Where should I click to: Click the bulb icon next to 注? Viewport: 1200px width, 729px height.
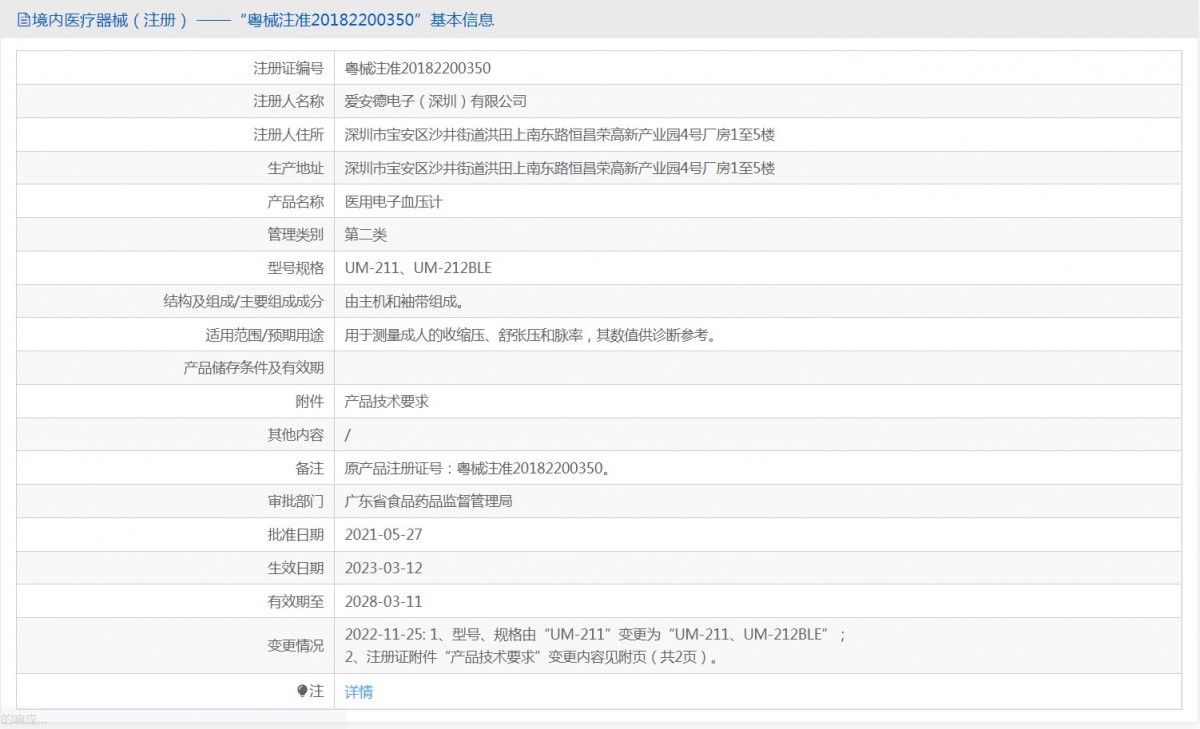pyautogui.click(x=302, y=691)
